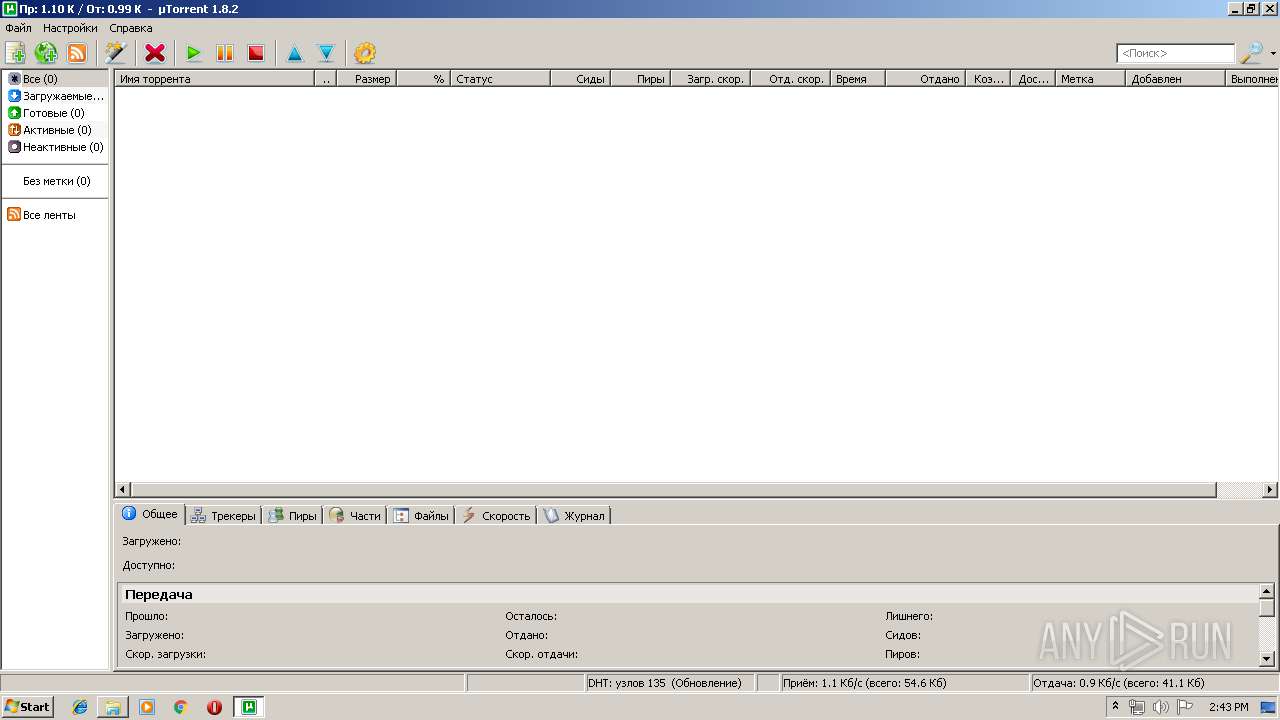Sort by Загр. скор. column header
The image size is (1280, 720).
(x=710, y=79)
